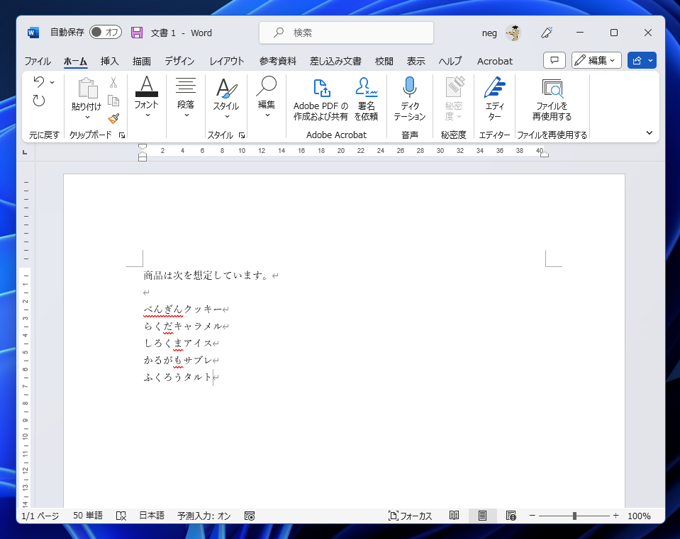
Task: Click the 日本語 language indicator
Action: coord(151,515)
